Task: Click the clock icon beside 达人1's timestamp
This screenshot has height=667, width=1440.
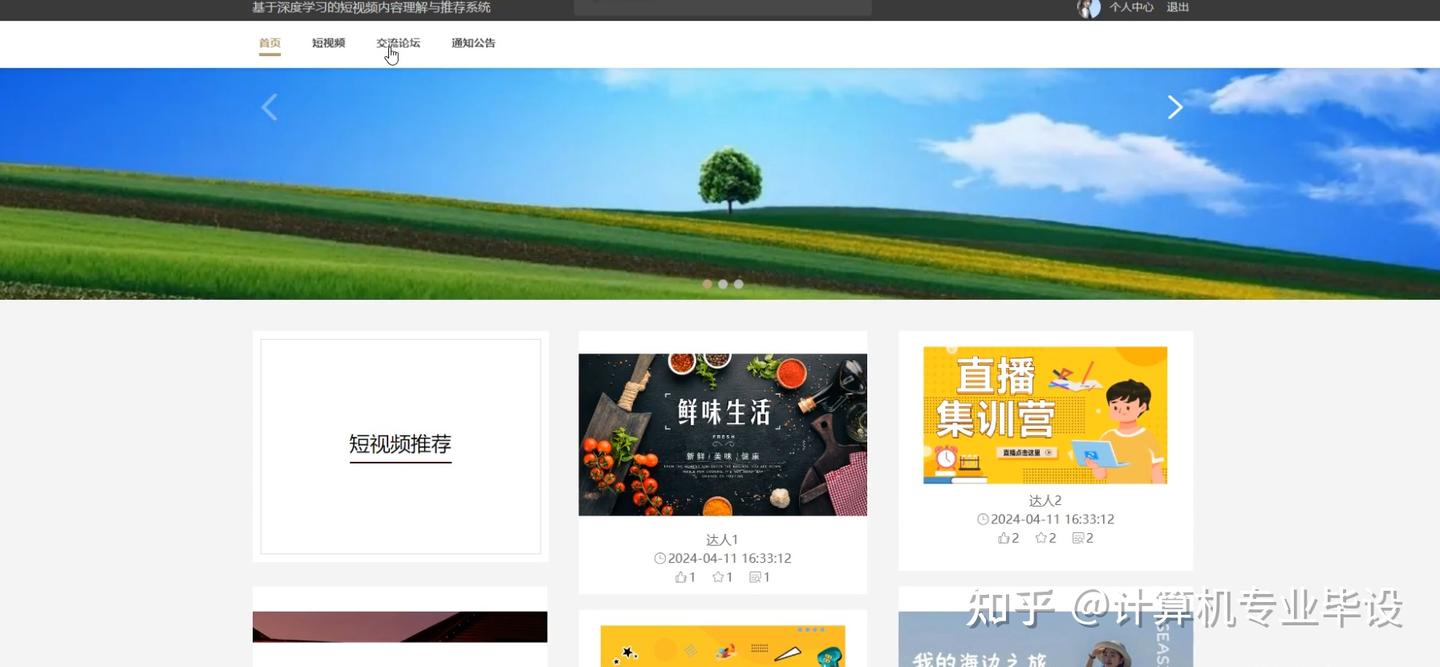Action: pos(659,558)
